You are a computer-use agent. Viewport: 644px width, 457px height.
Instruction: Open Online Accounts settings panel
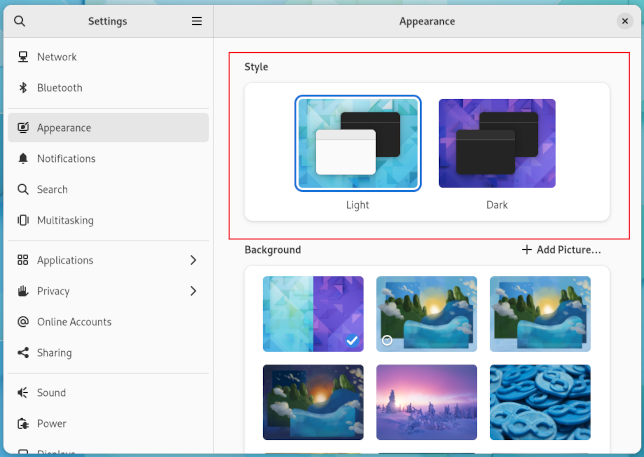click(x=108, y=322)
